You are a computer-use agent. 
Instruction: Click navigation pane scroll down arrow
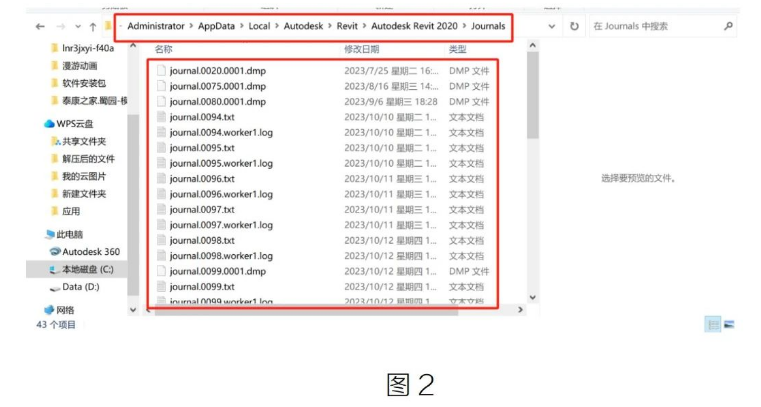133,310
